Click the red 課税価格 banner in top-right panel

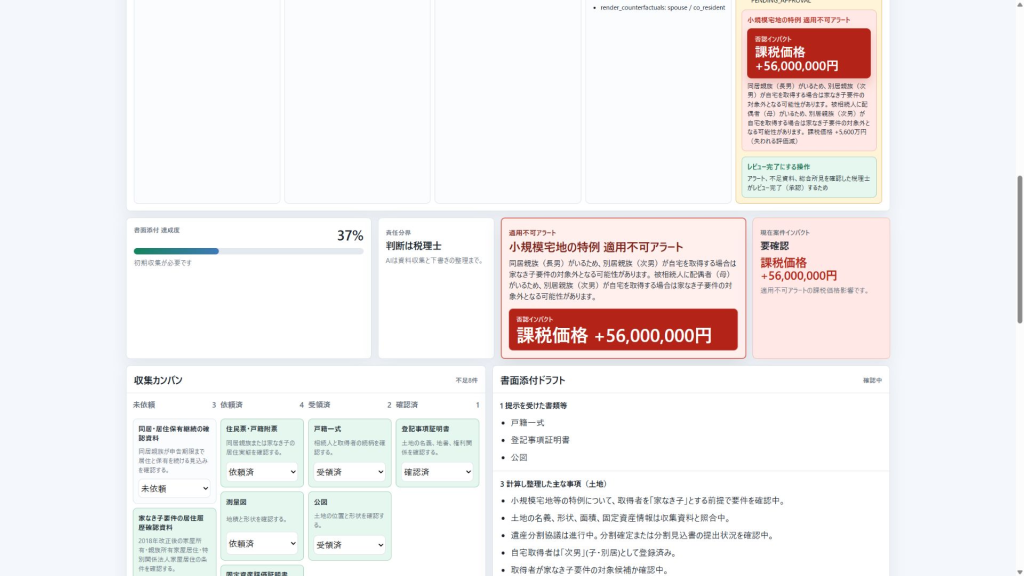click(808, 53)
